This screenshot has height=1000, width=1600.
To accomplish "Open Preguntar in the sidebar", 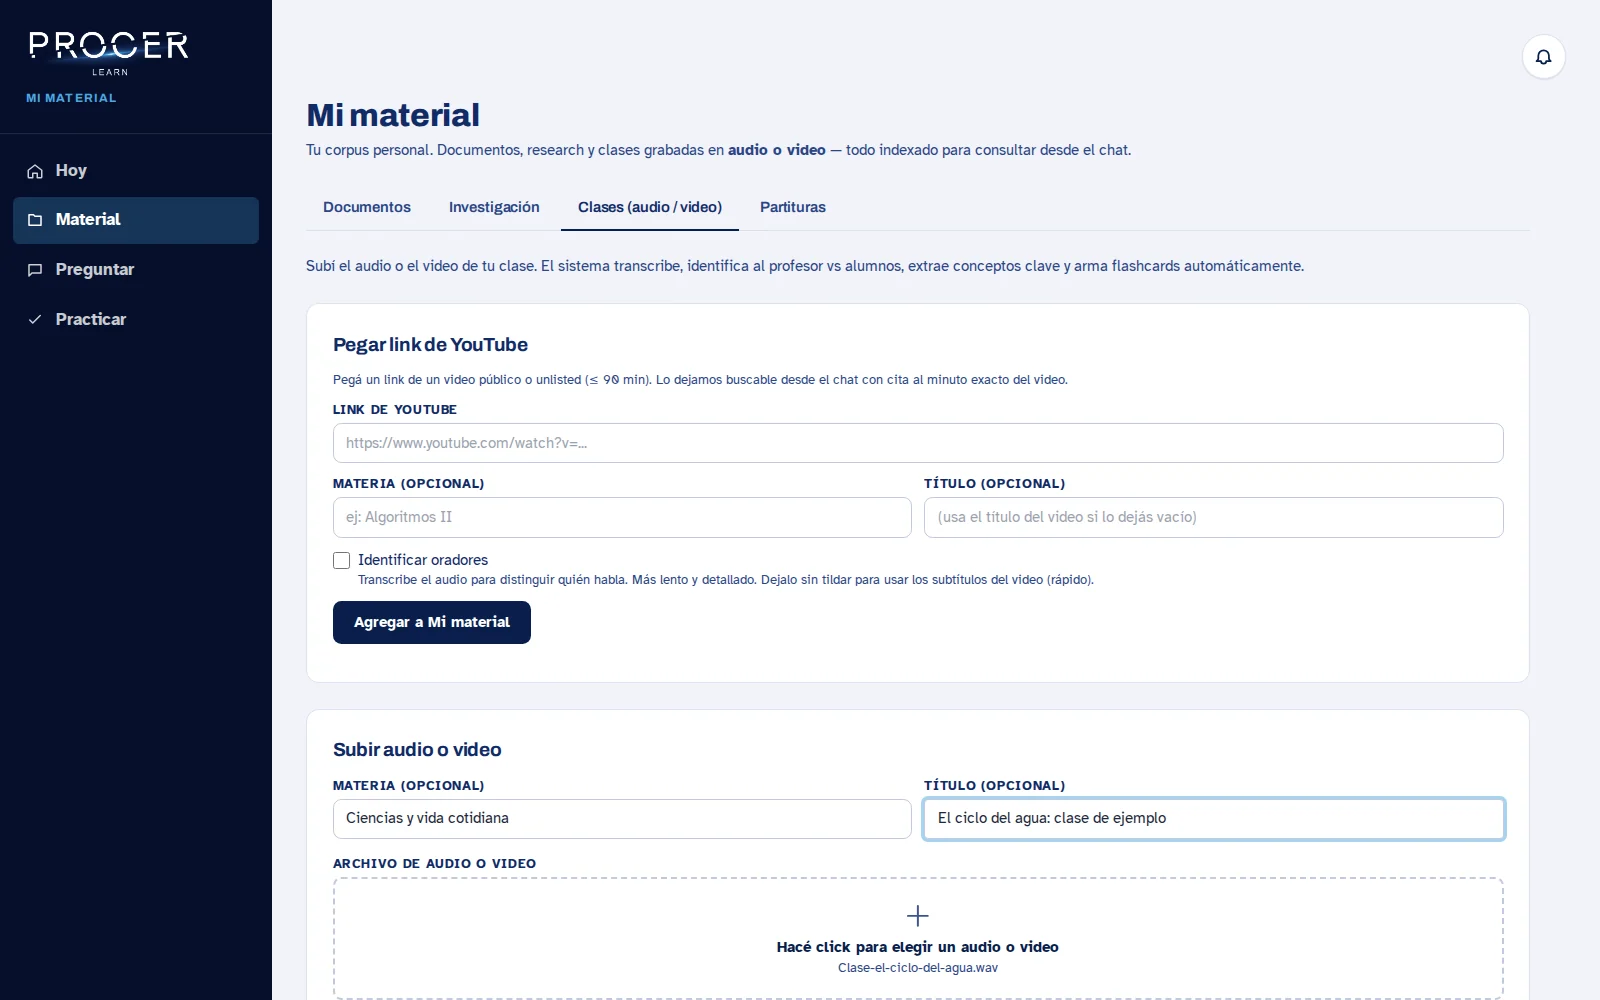I will click(x=136, y=270).
